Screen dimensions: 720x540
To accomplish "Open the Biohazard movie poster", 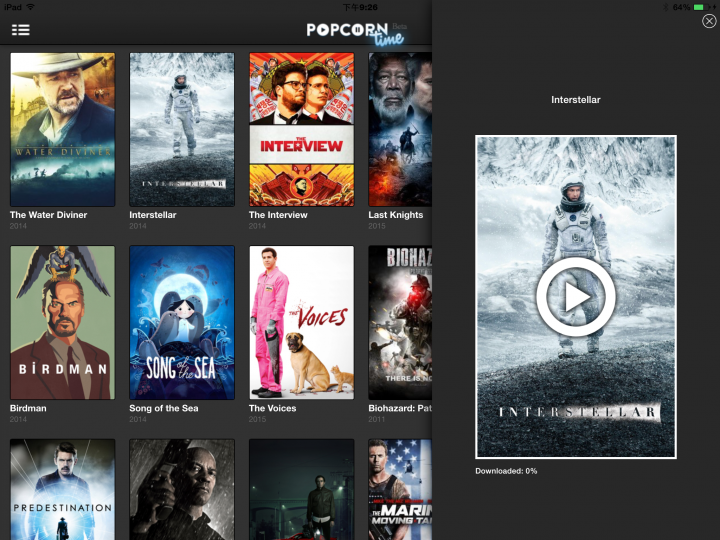I will [400, 322].
